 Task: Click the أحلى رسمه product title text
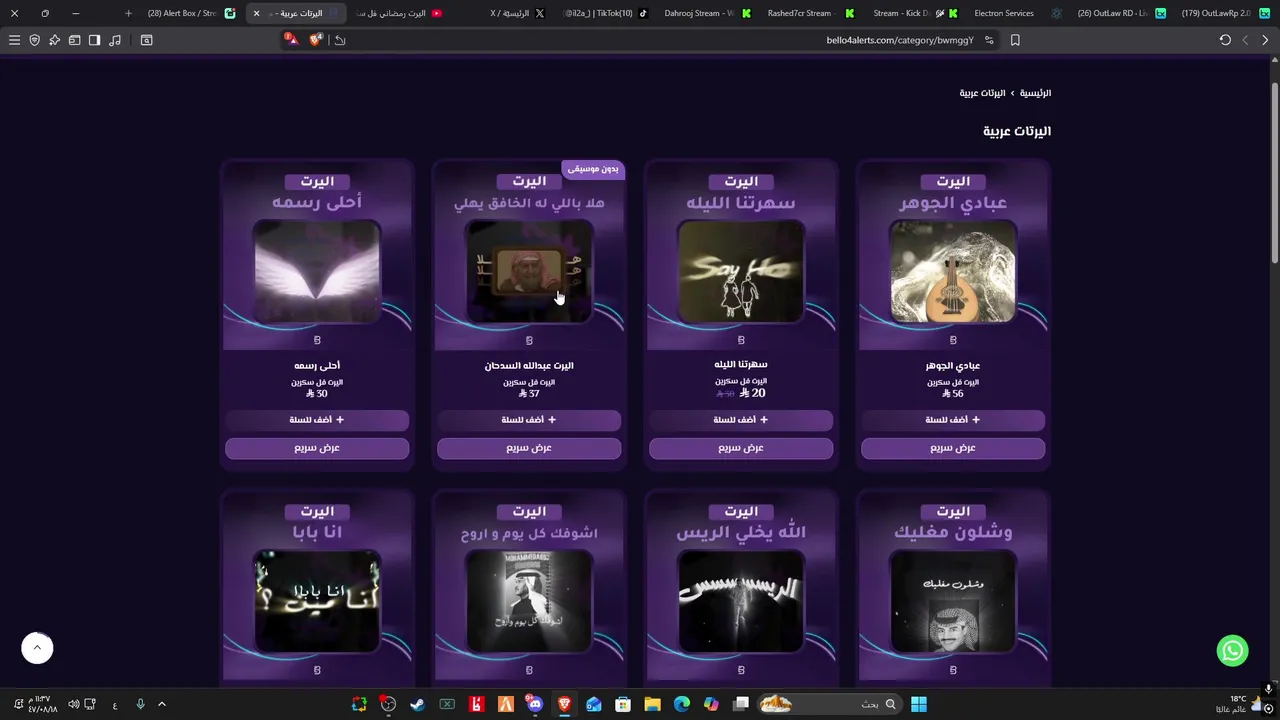[317, 366]
